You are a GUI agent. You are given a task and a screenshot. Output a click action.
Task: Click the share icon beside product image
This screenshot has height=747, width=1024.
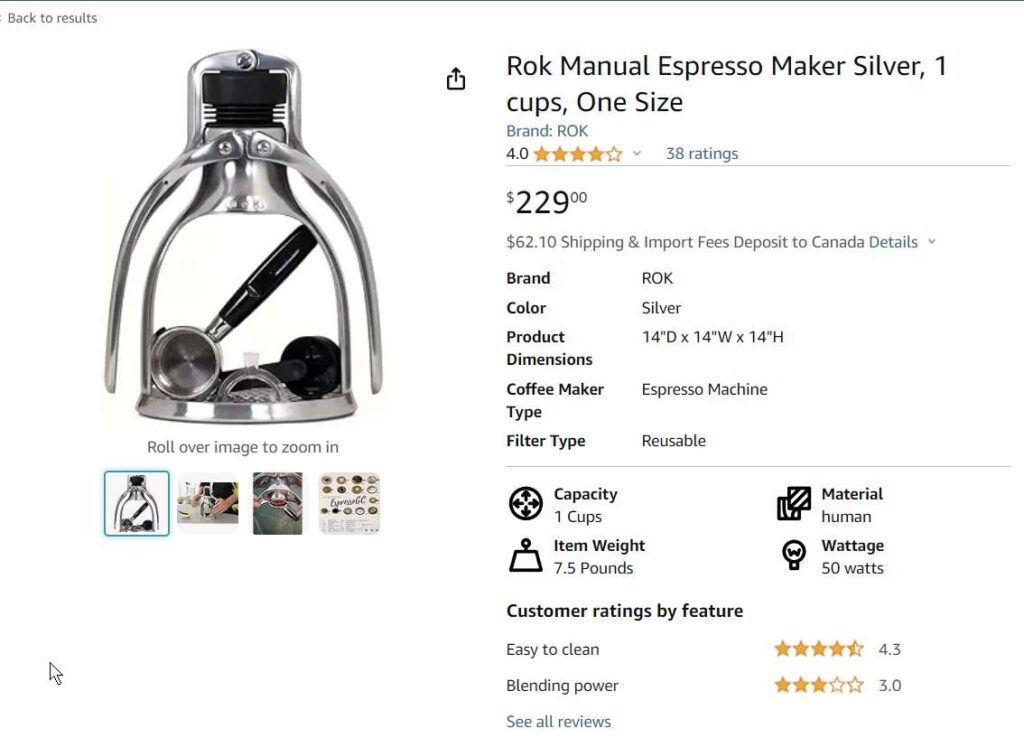click(456, 79)
